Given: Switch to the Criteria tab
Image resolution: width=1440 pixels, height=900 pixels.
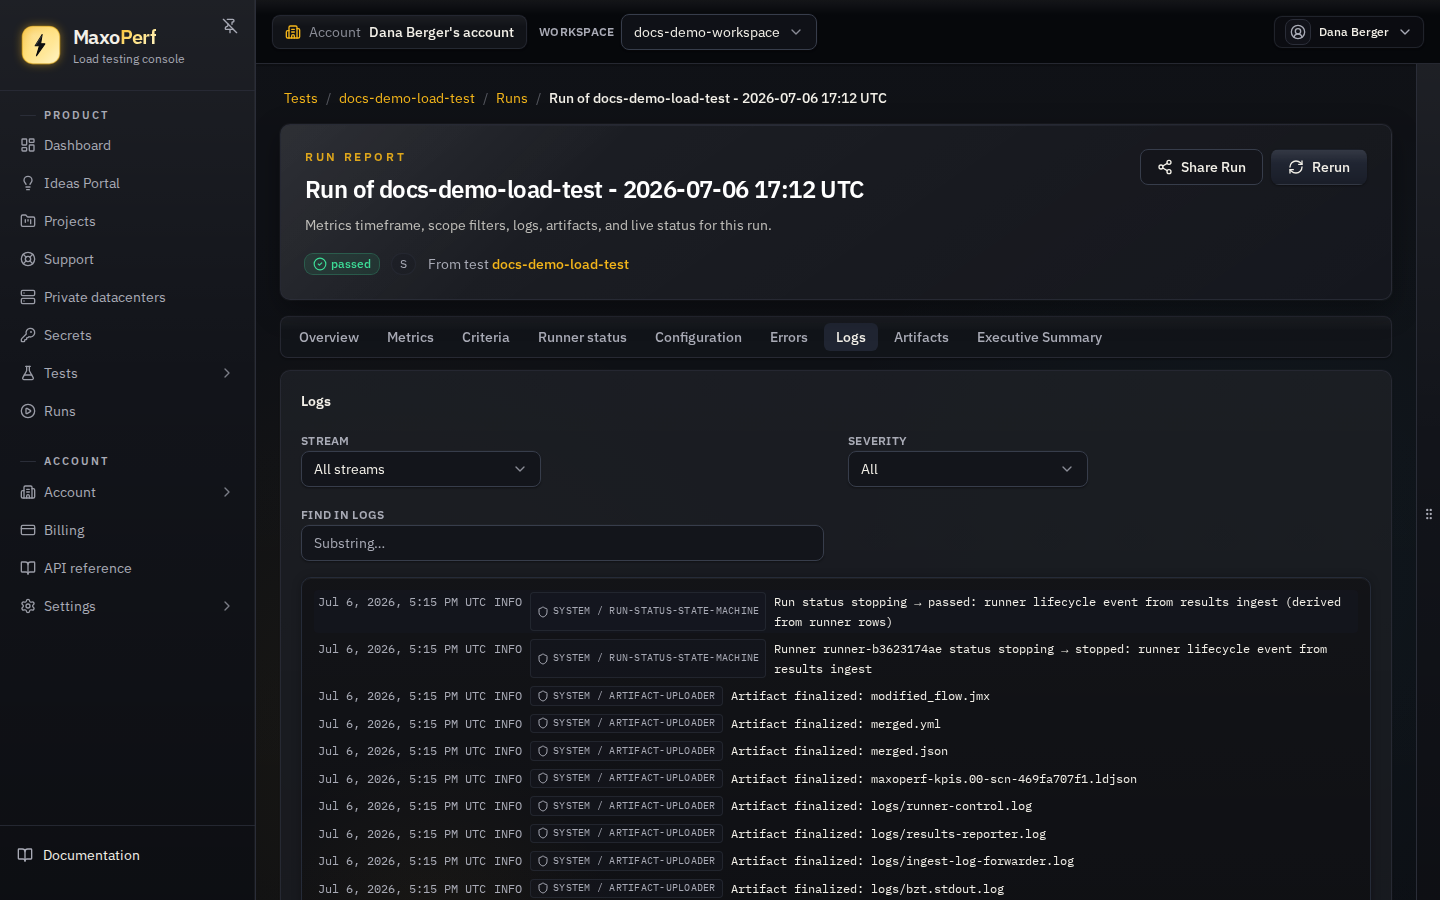Looking at the screenshot, I should pos(486,337).
